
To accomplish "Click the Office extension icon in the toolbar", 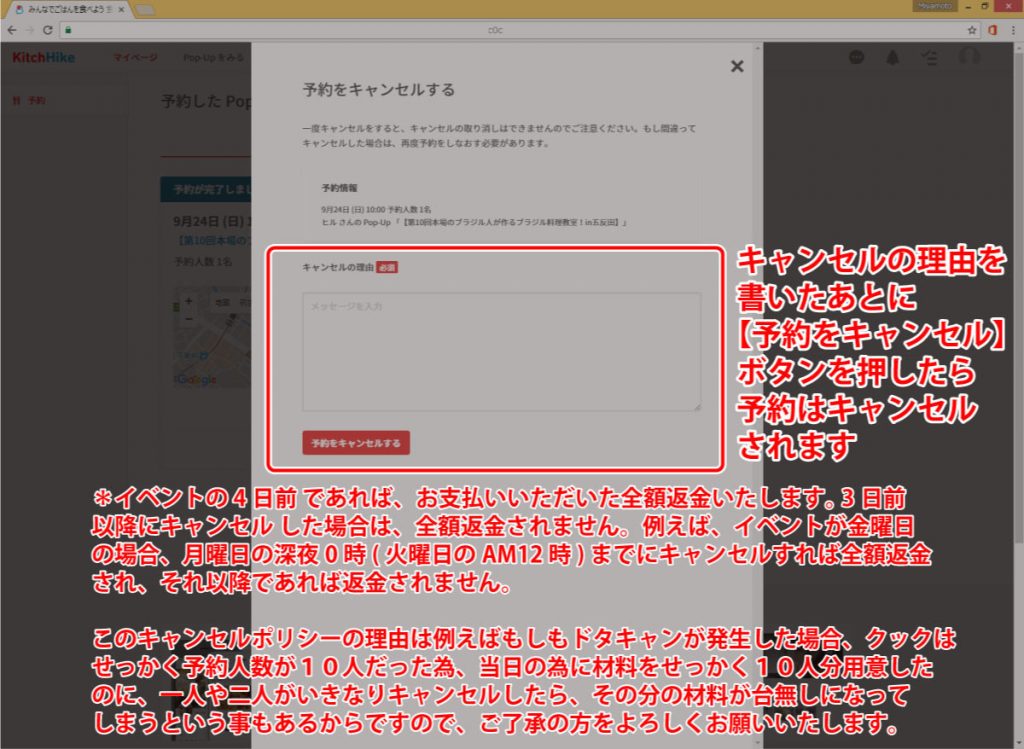I will coord(993,30).
